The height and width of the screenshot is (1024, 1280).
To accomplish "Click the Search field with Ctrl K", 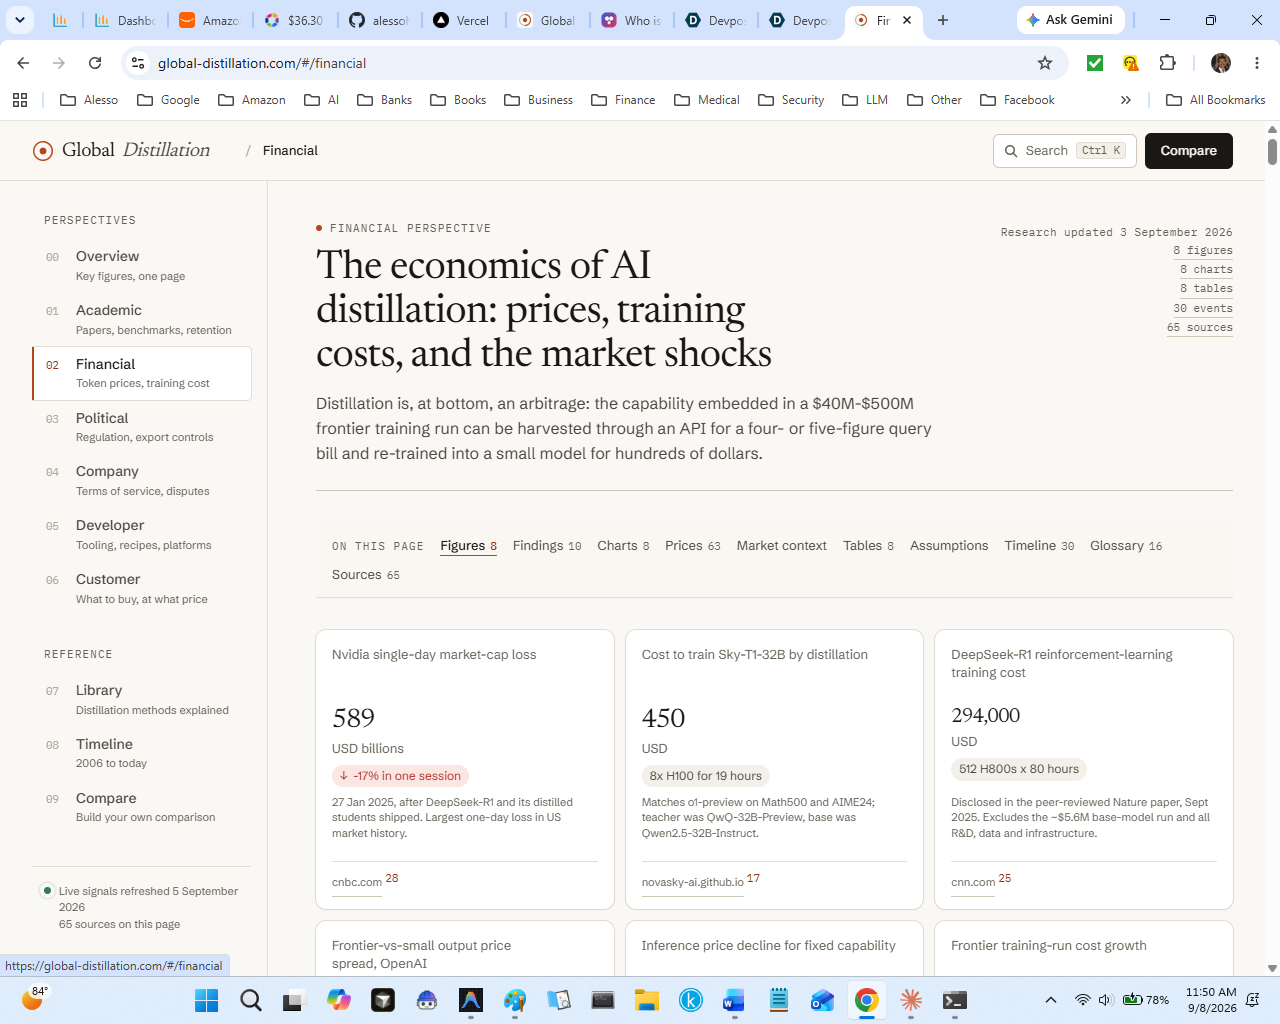I will [1064, 151].
